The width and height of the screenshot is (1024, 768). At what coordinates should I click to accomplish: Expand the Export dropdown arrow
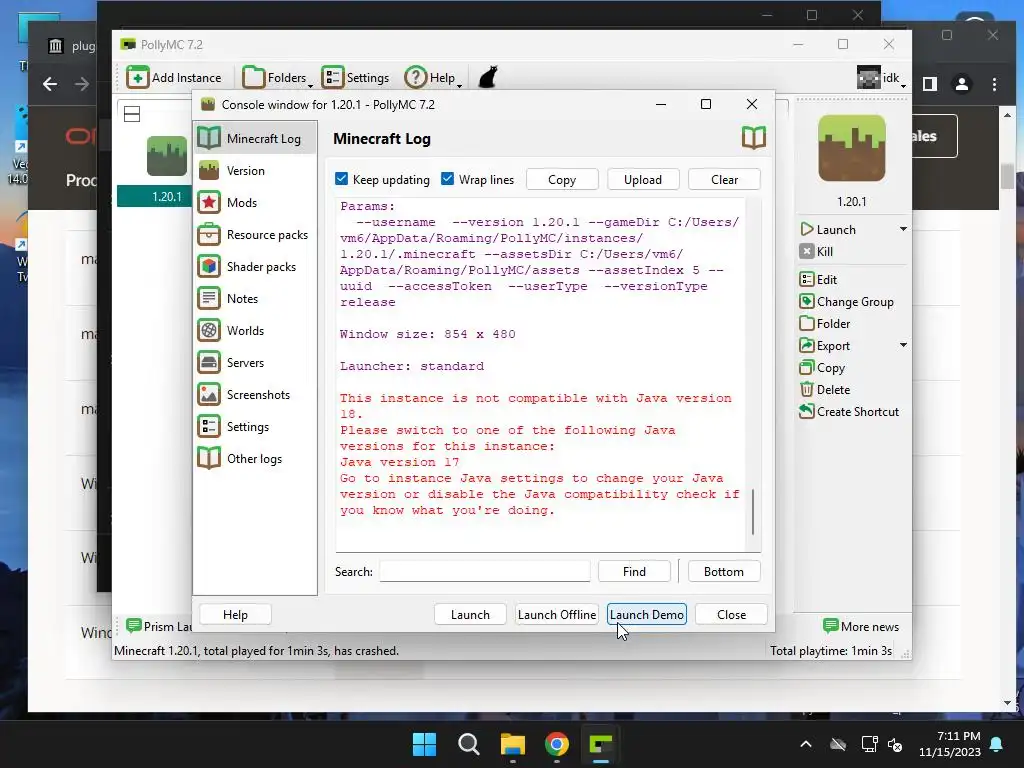[x=903, y=345]
